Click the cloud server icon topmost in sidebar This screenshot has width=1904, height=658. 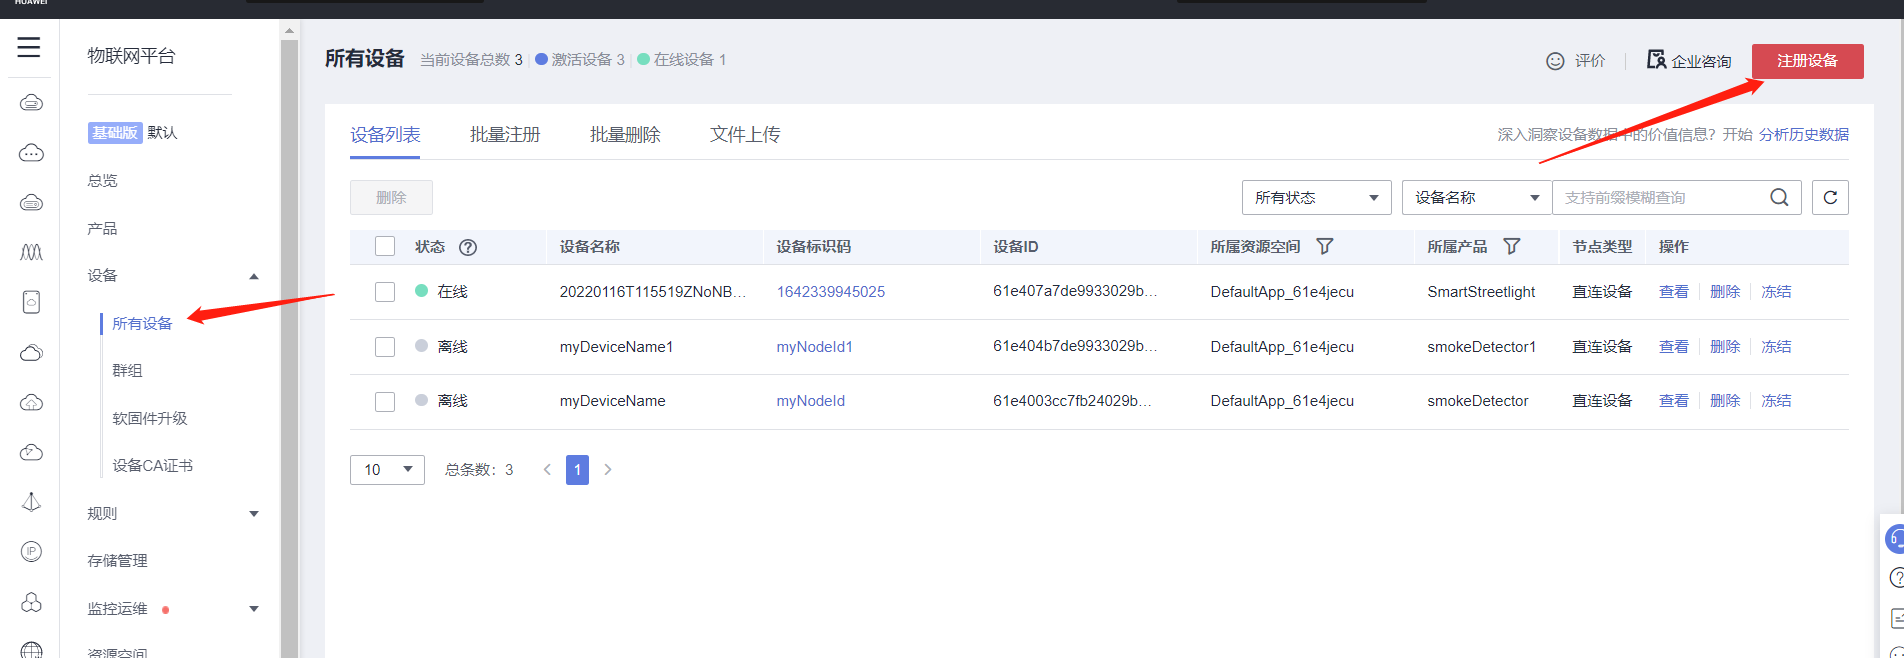pos(31,102)
